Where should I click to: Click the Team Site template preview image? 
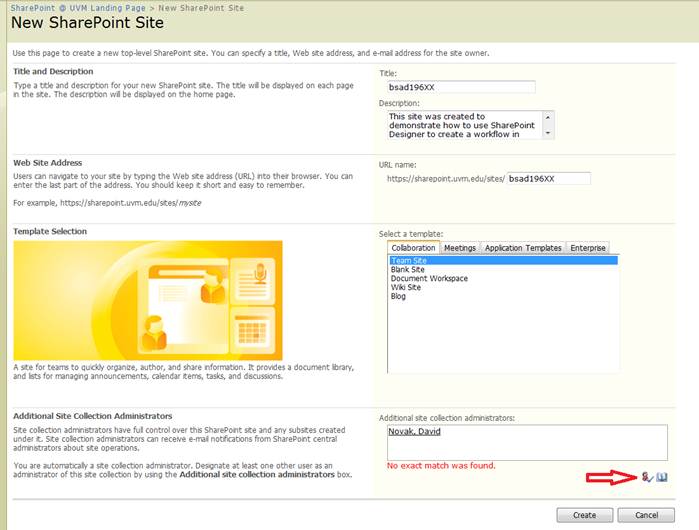[148, 300]
